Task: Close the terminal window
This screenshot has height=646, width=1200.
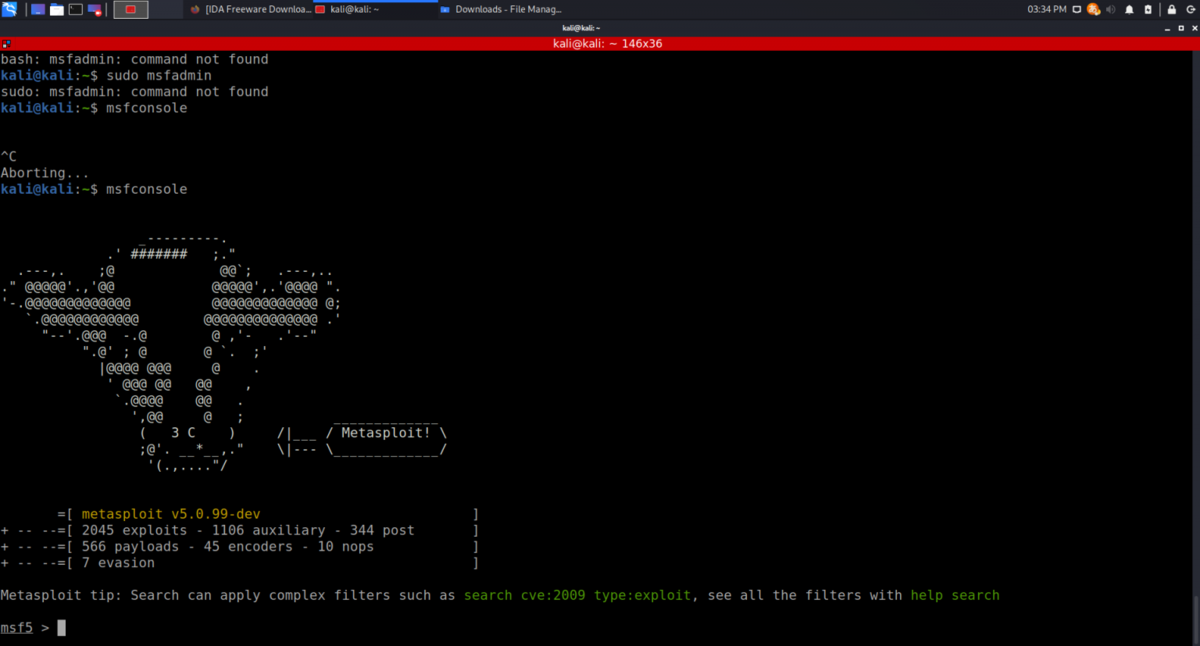Action: pyautogui.click(x=1194, y=28)
